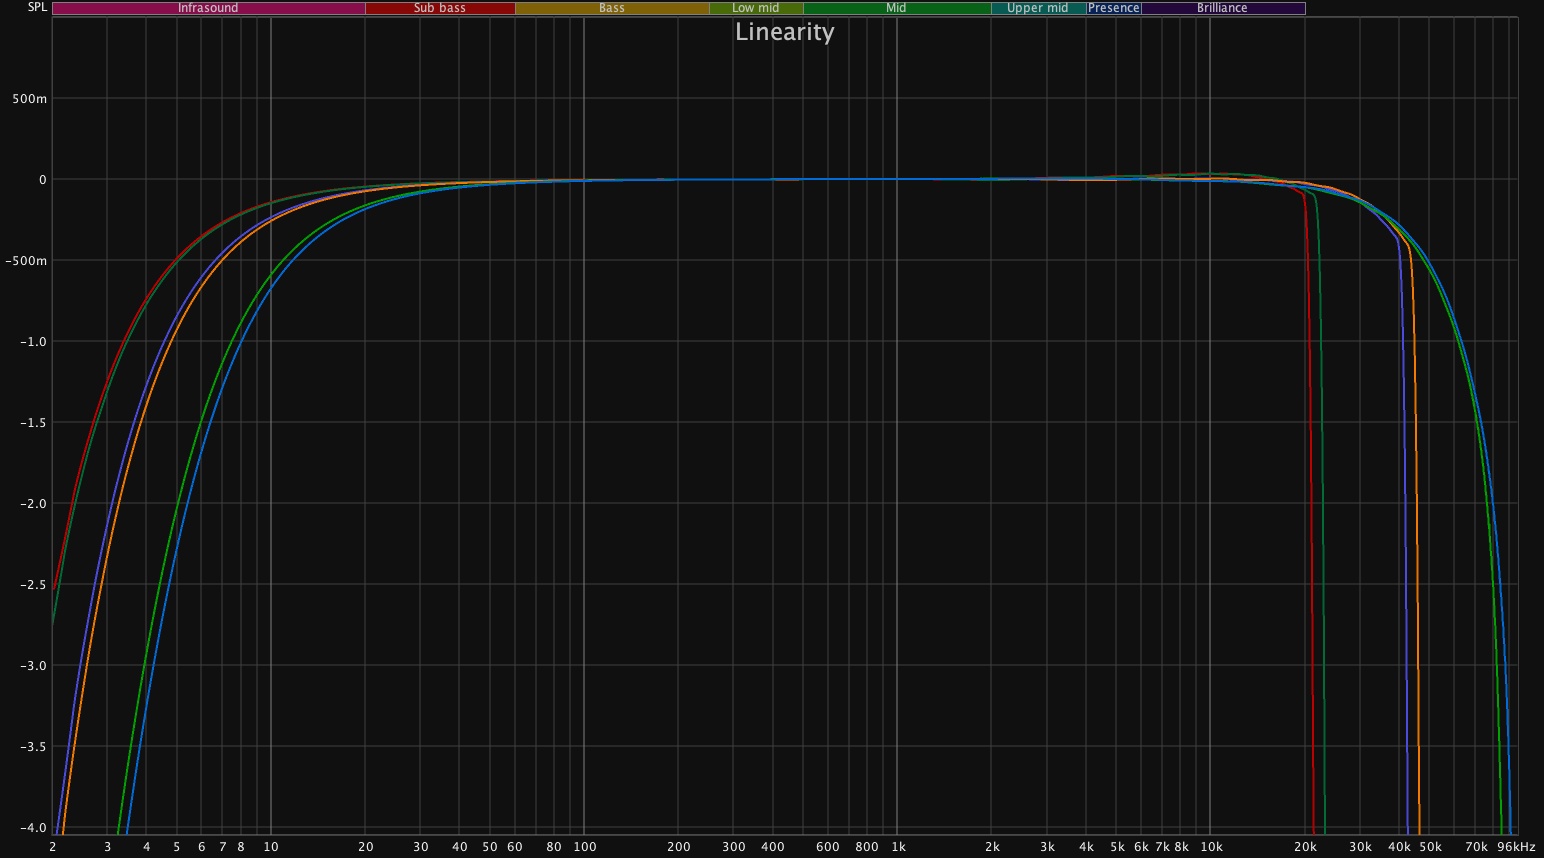Select the Mid band label
This screenshot has height=858, width=1544.
pos(896,8)
